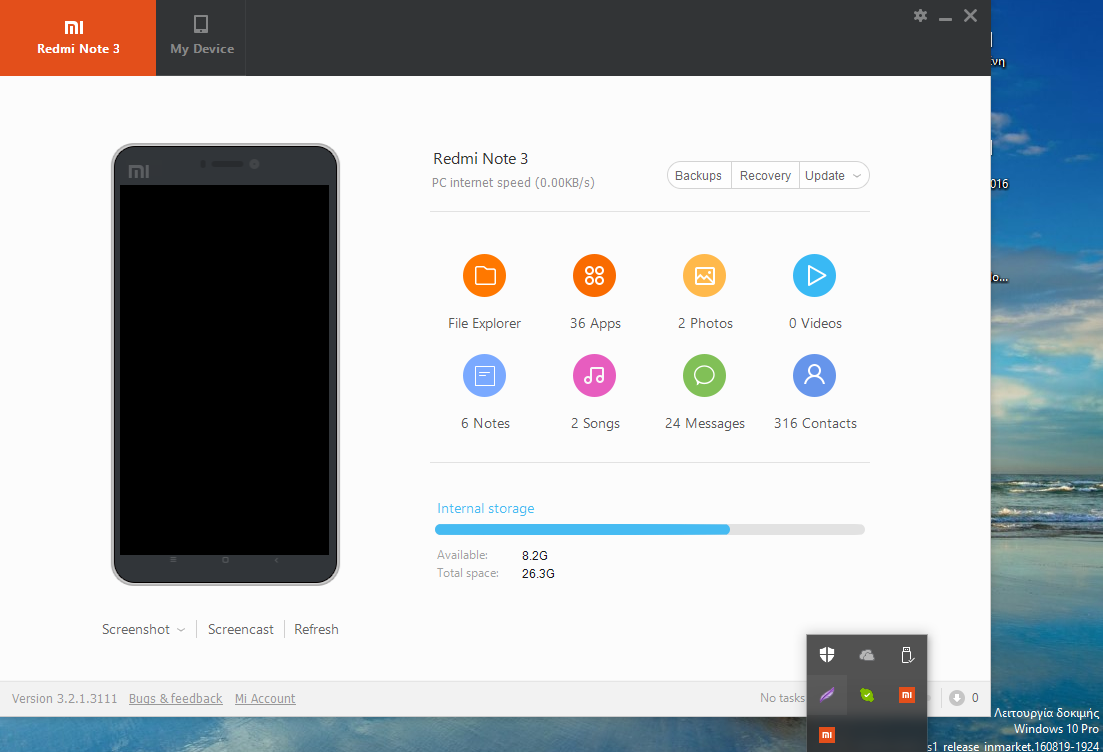
Task: Expand the Screenshot options arrow
Action: pyautogui.click(x=181, y=630)
